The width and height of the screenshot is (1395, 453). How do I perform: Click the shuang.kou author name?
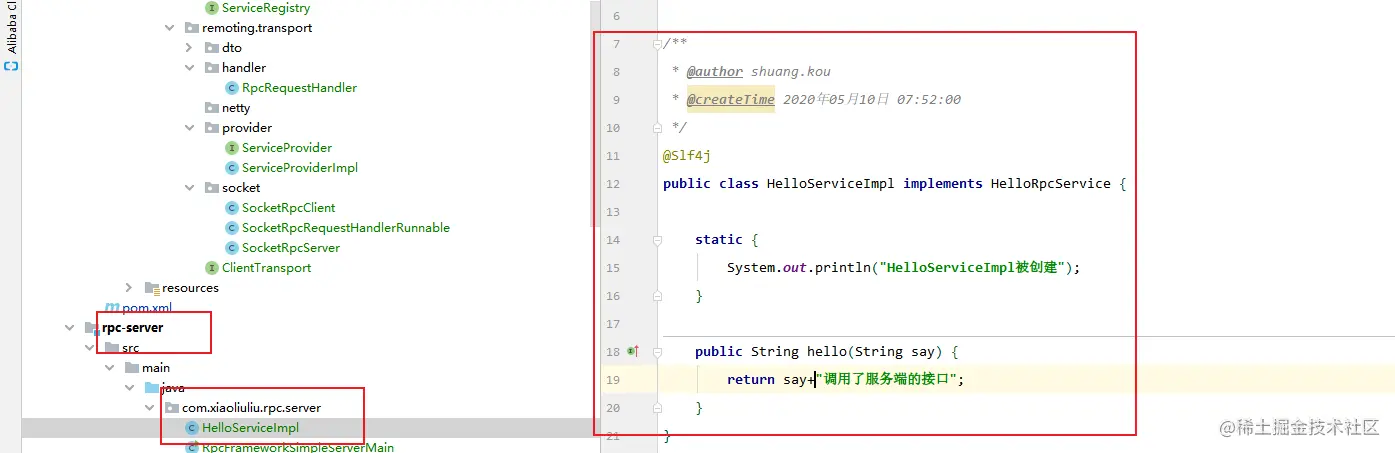click(791, 72)
